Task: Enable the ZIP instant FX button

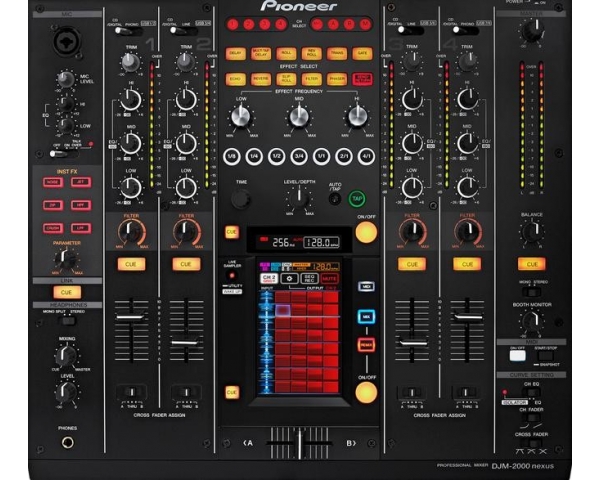Action: click(52, 205)
